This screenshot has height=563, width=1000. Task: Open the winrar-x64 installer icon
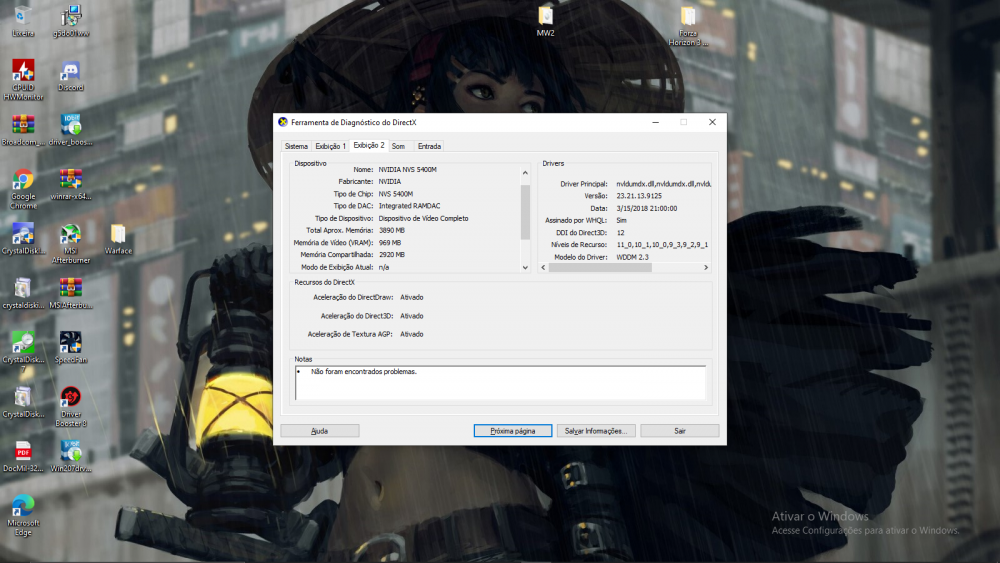click(x=71, y=182)
